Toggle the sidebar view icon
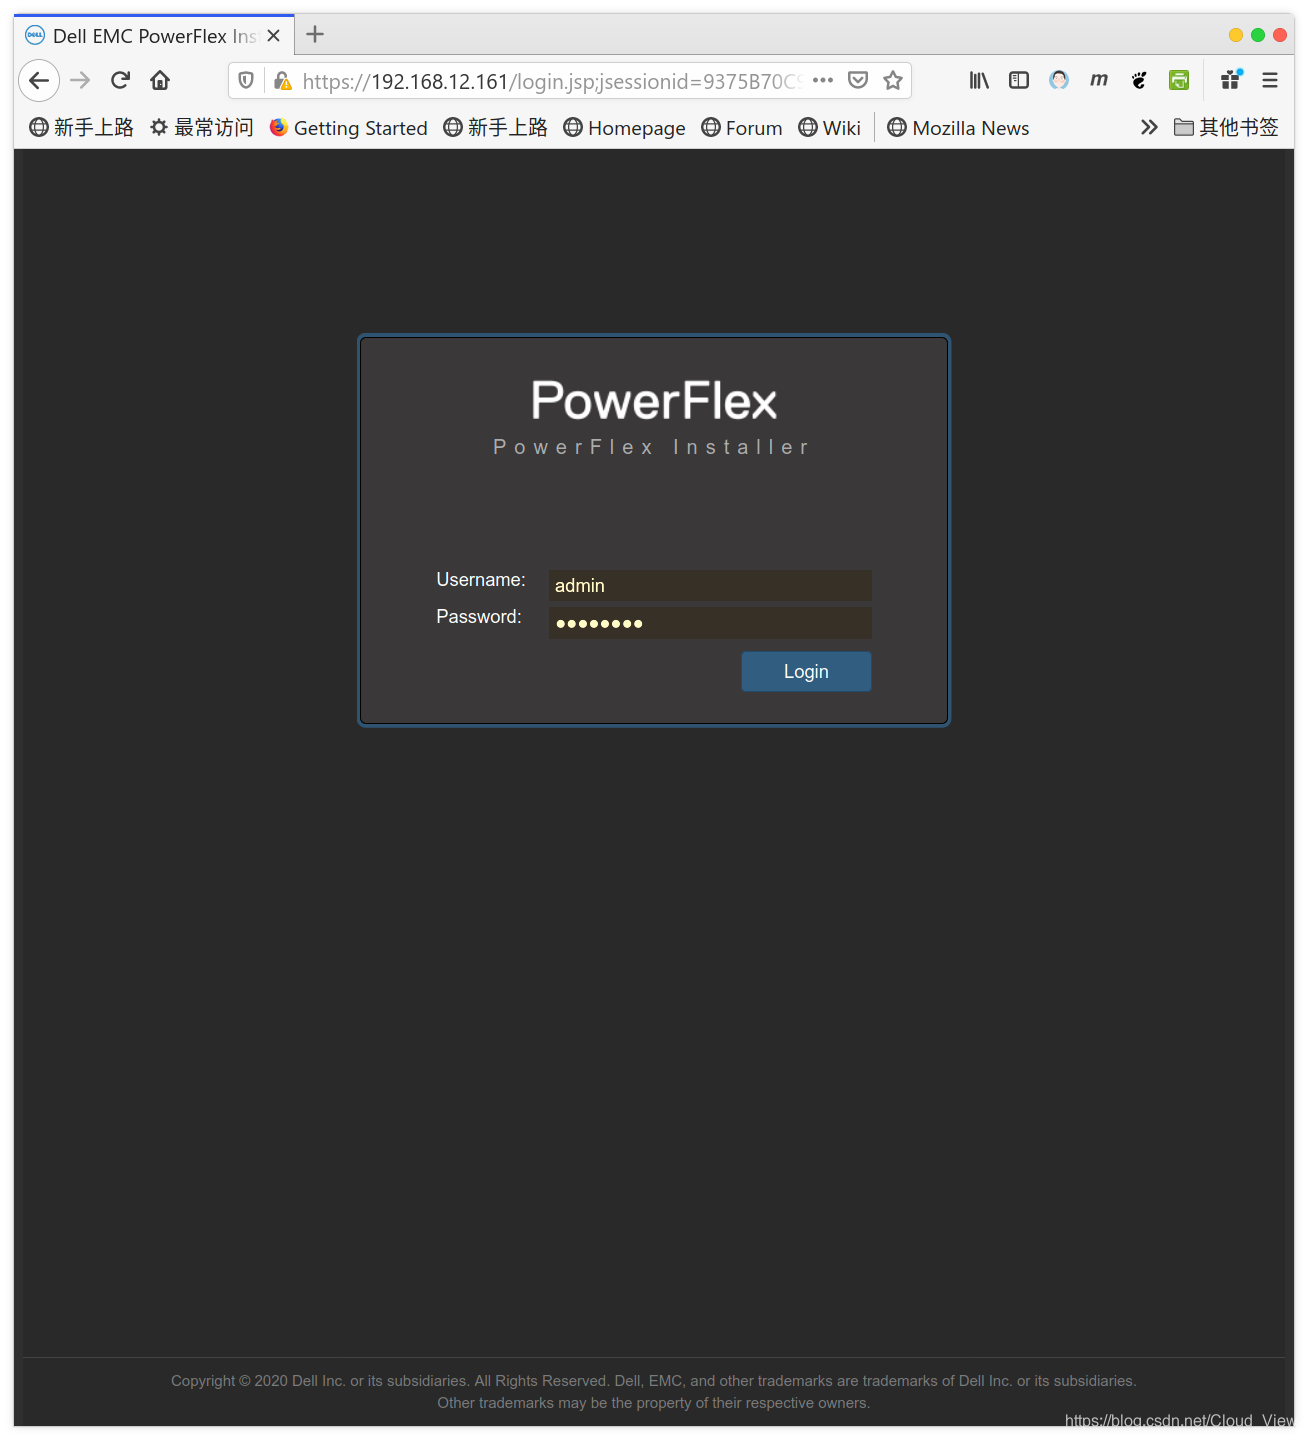This screenshot has width=1308, height=1440. click(1019, 80)
